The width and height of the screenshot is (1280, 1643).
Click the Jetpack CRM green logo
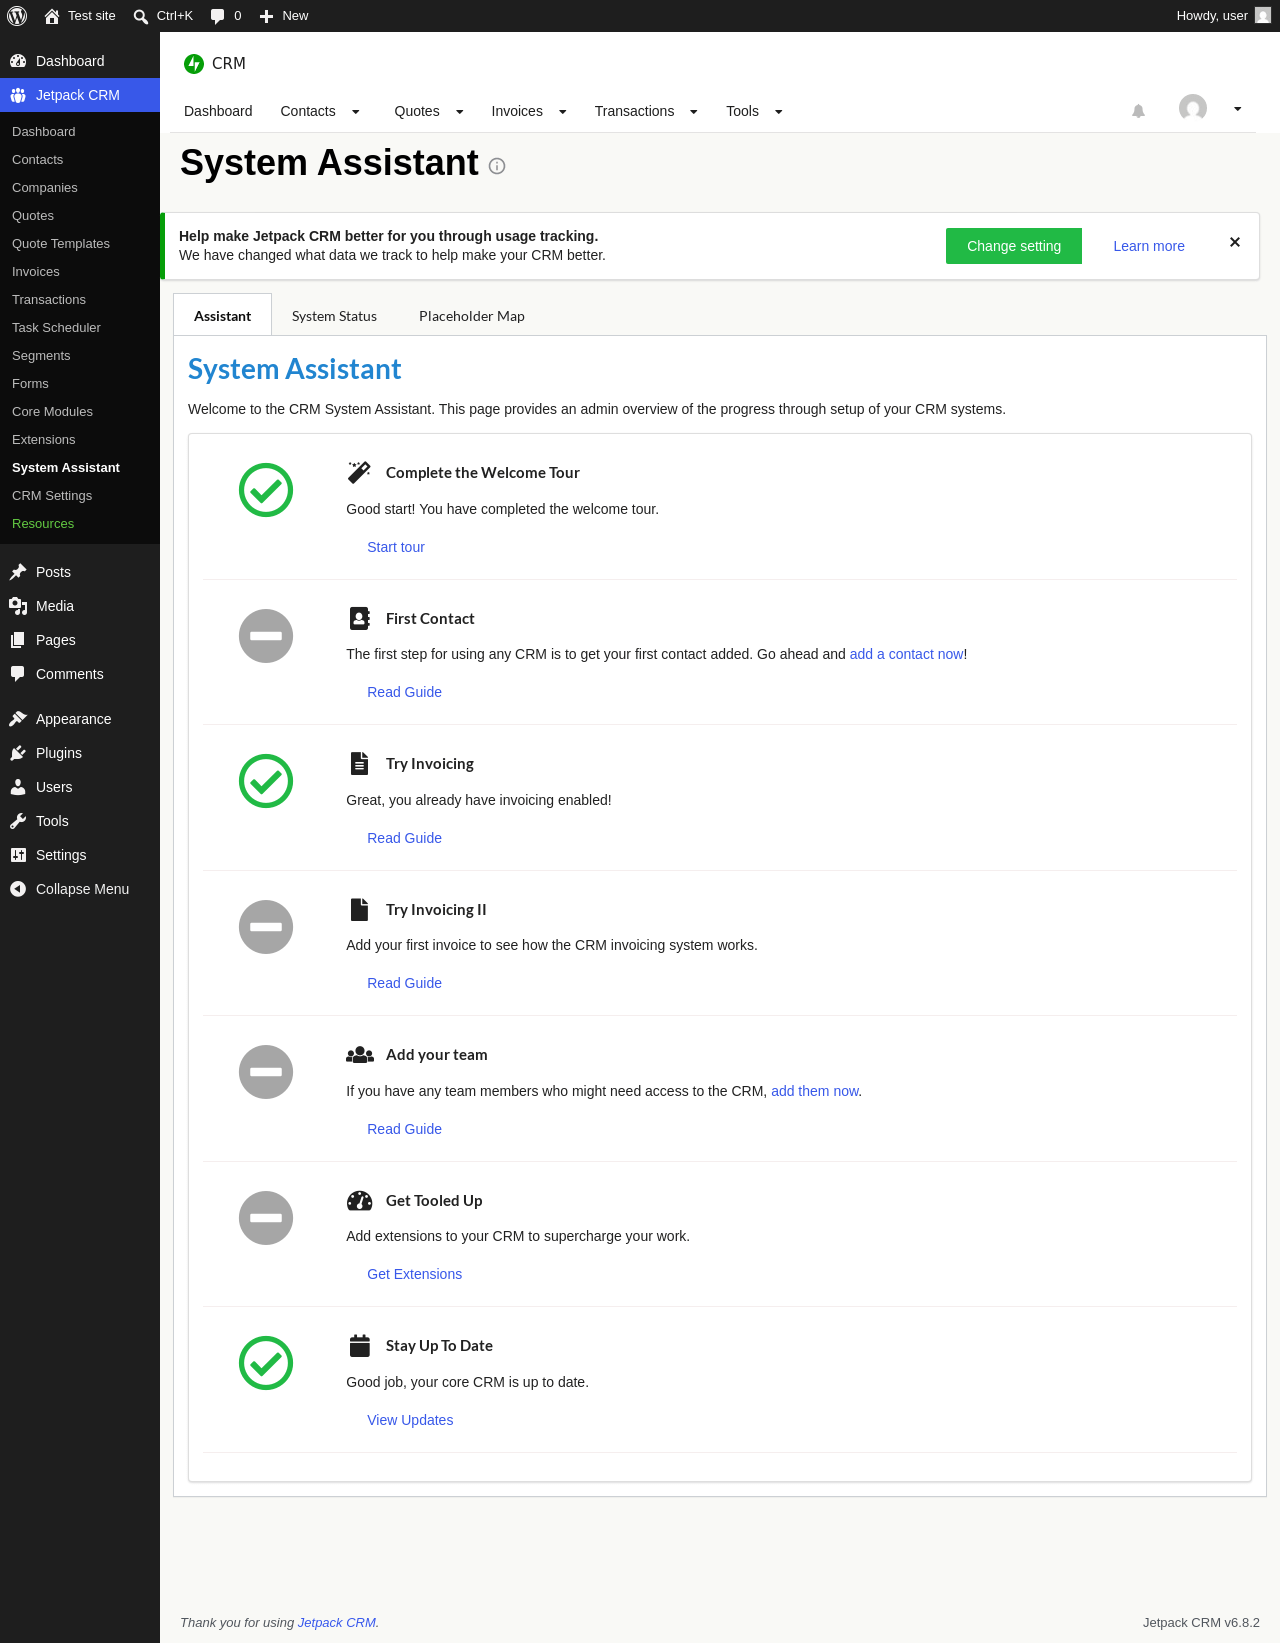click(x=194, y=63)
